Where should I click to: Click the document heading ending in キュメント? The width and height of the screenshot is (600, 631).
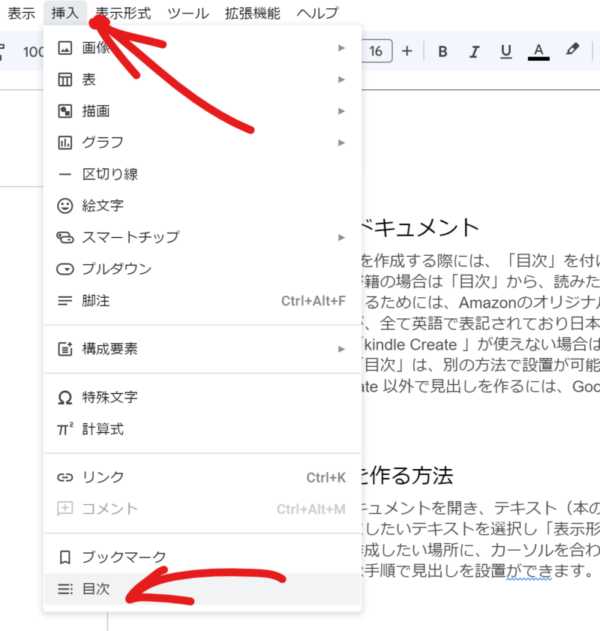420,227
